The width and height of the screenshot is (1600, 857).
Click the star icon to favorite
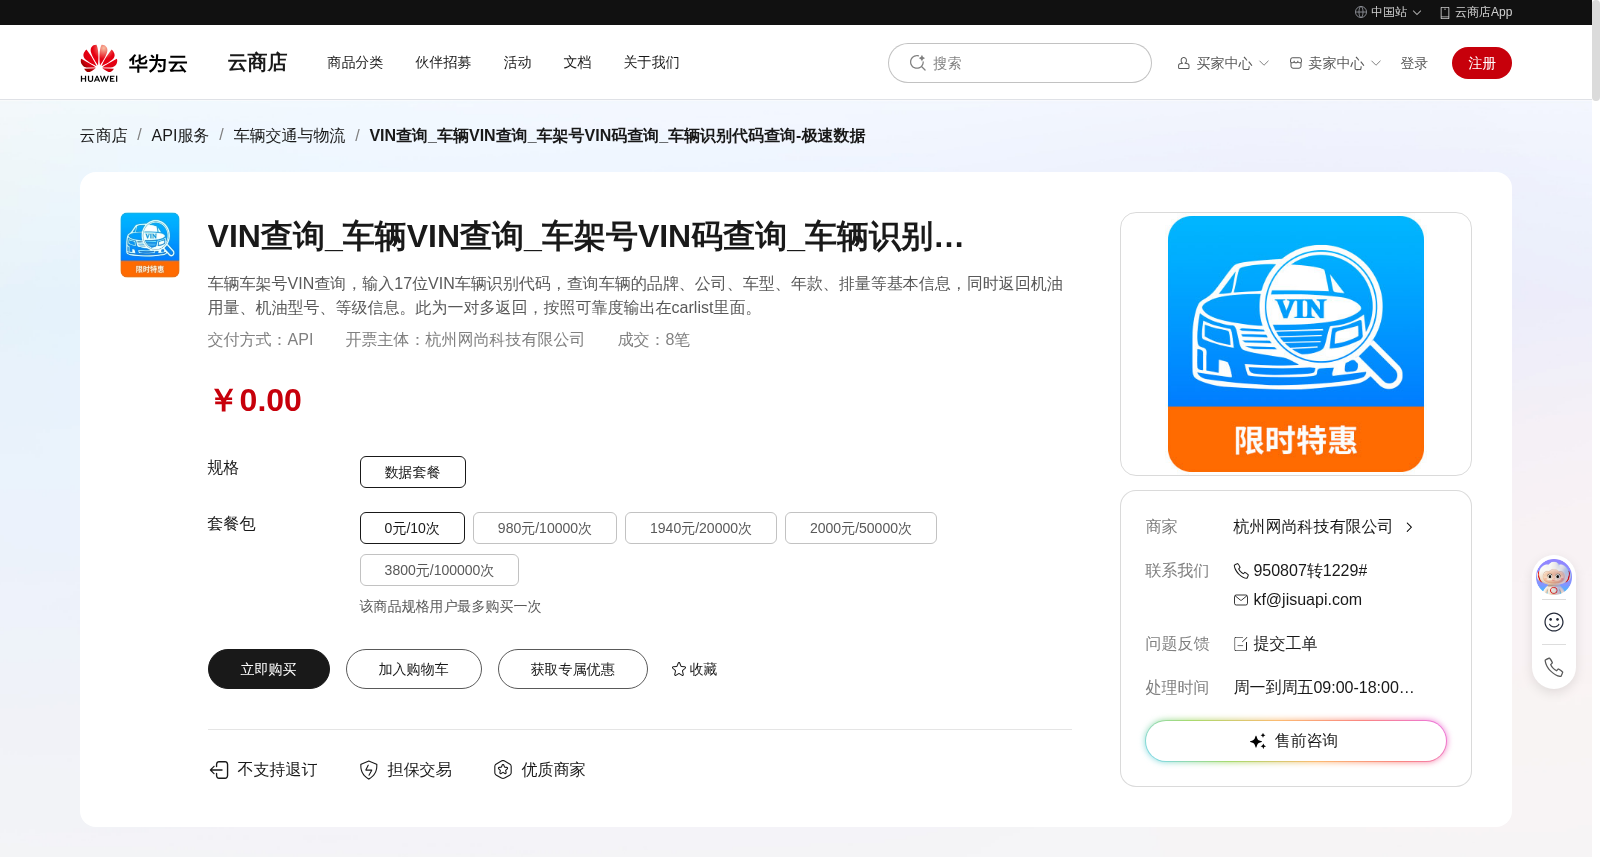[x=679, y=669]
